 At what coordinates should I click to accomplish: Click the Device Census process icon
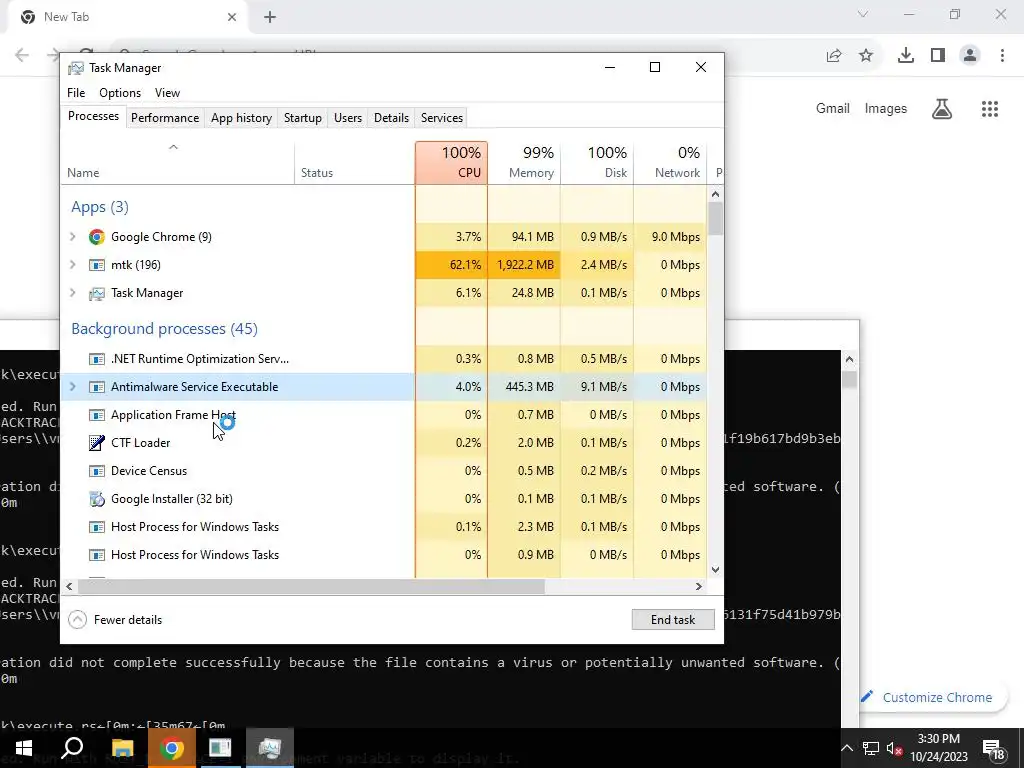(x=97, y=471)
